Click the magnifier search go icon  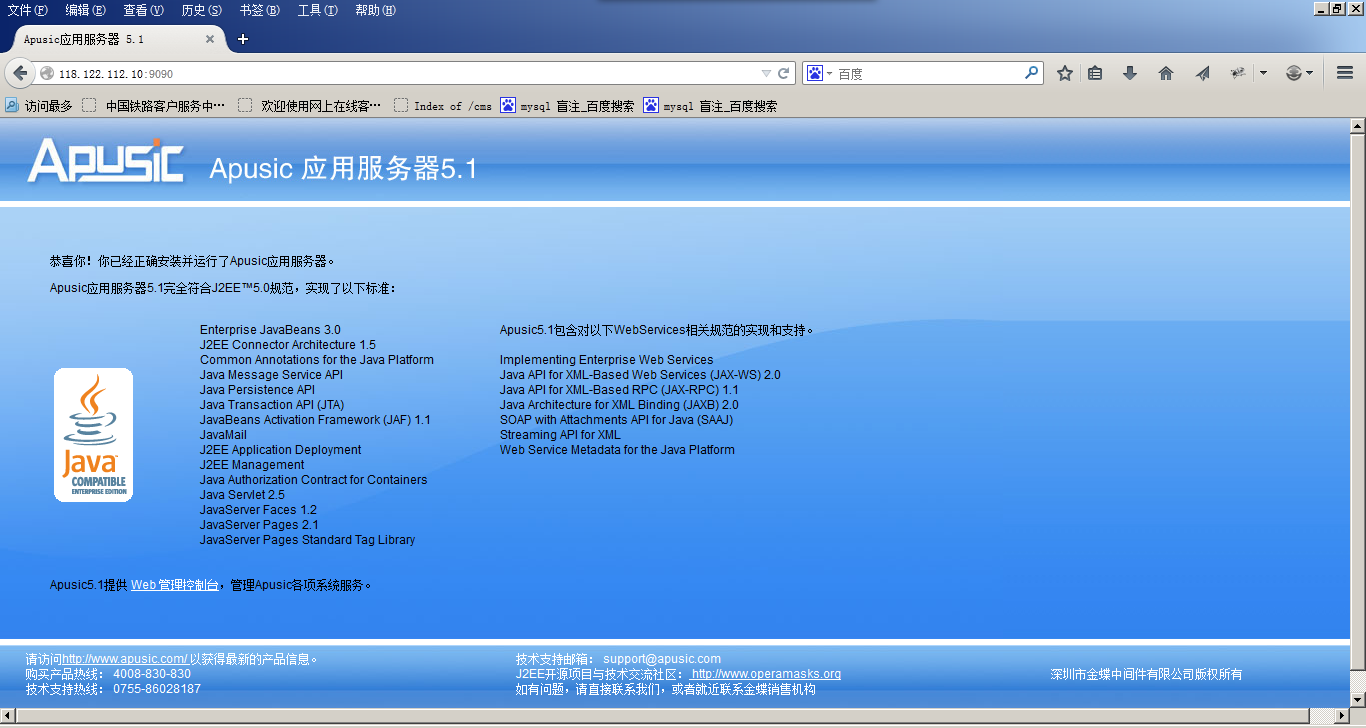pyautogui.click(x=1031, y=73)
